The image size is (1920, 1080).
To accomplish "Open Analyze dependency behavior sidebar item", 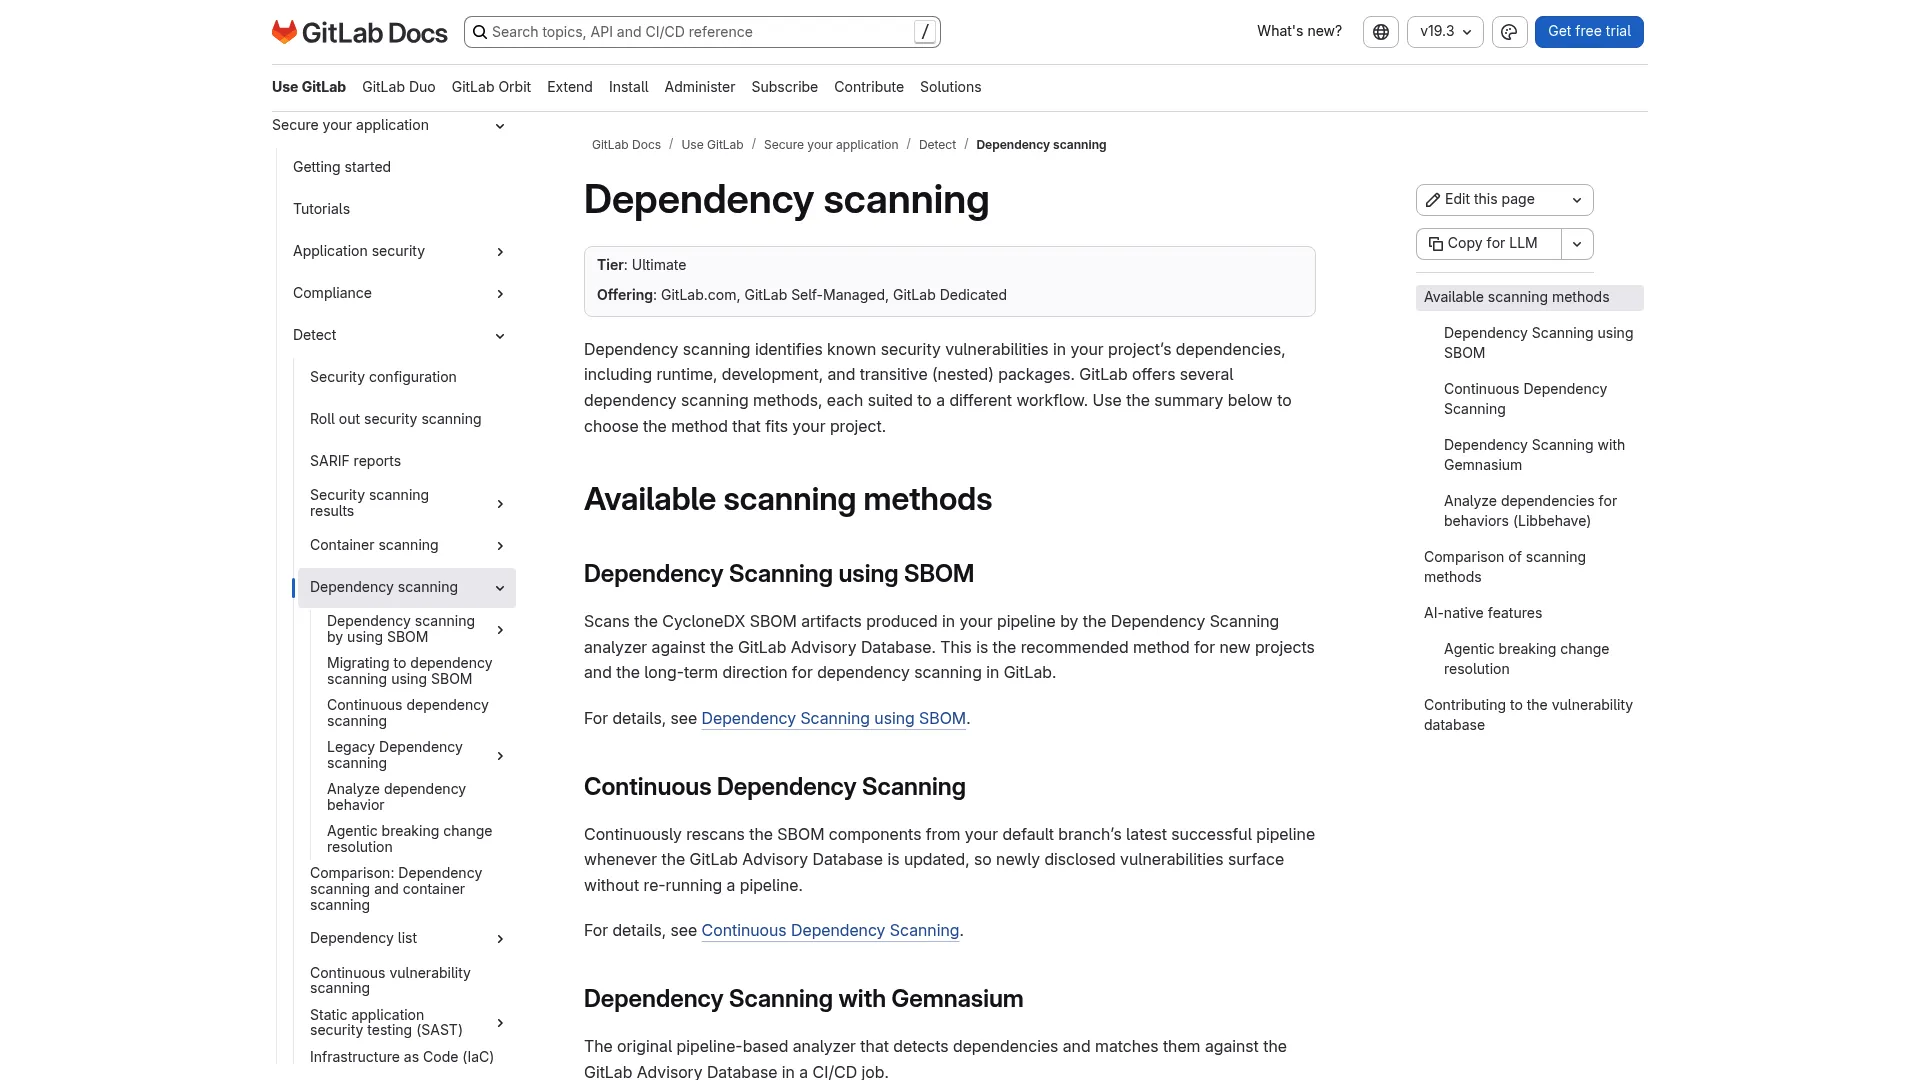I will (x=396, y=797).
